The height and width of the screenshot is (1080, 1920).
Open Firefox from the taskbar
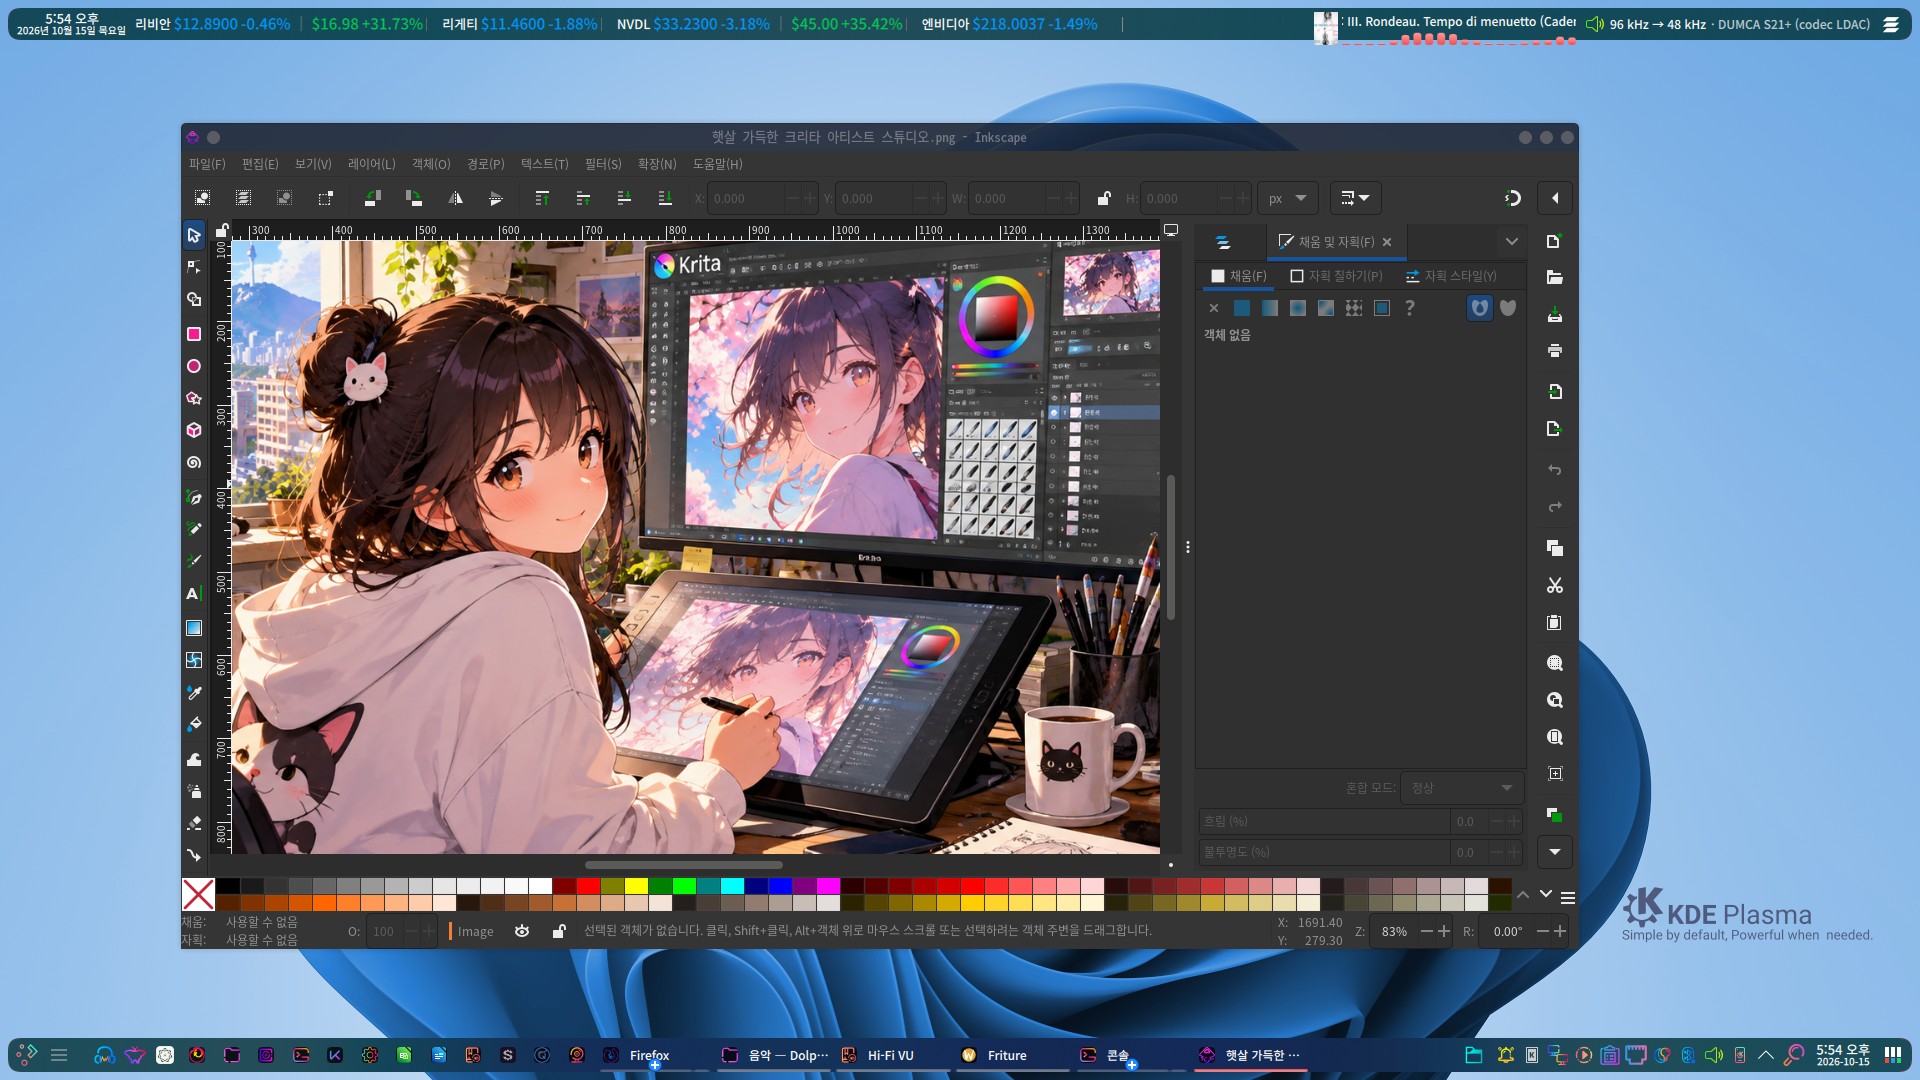(x=649, y=1055)
